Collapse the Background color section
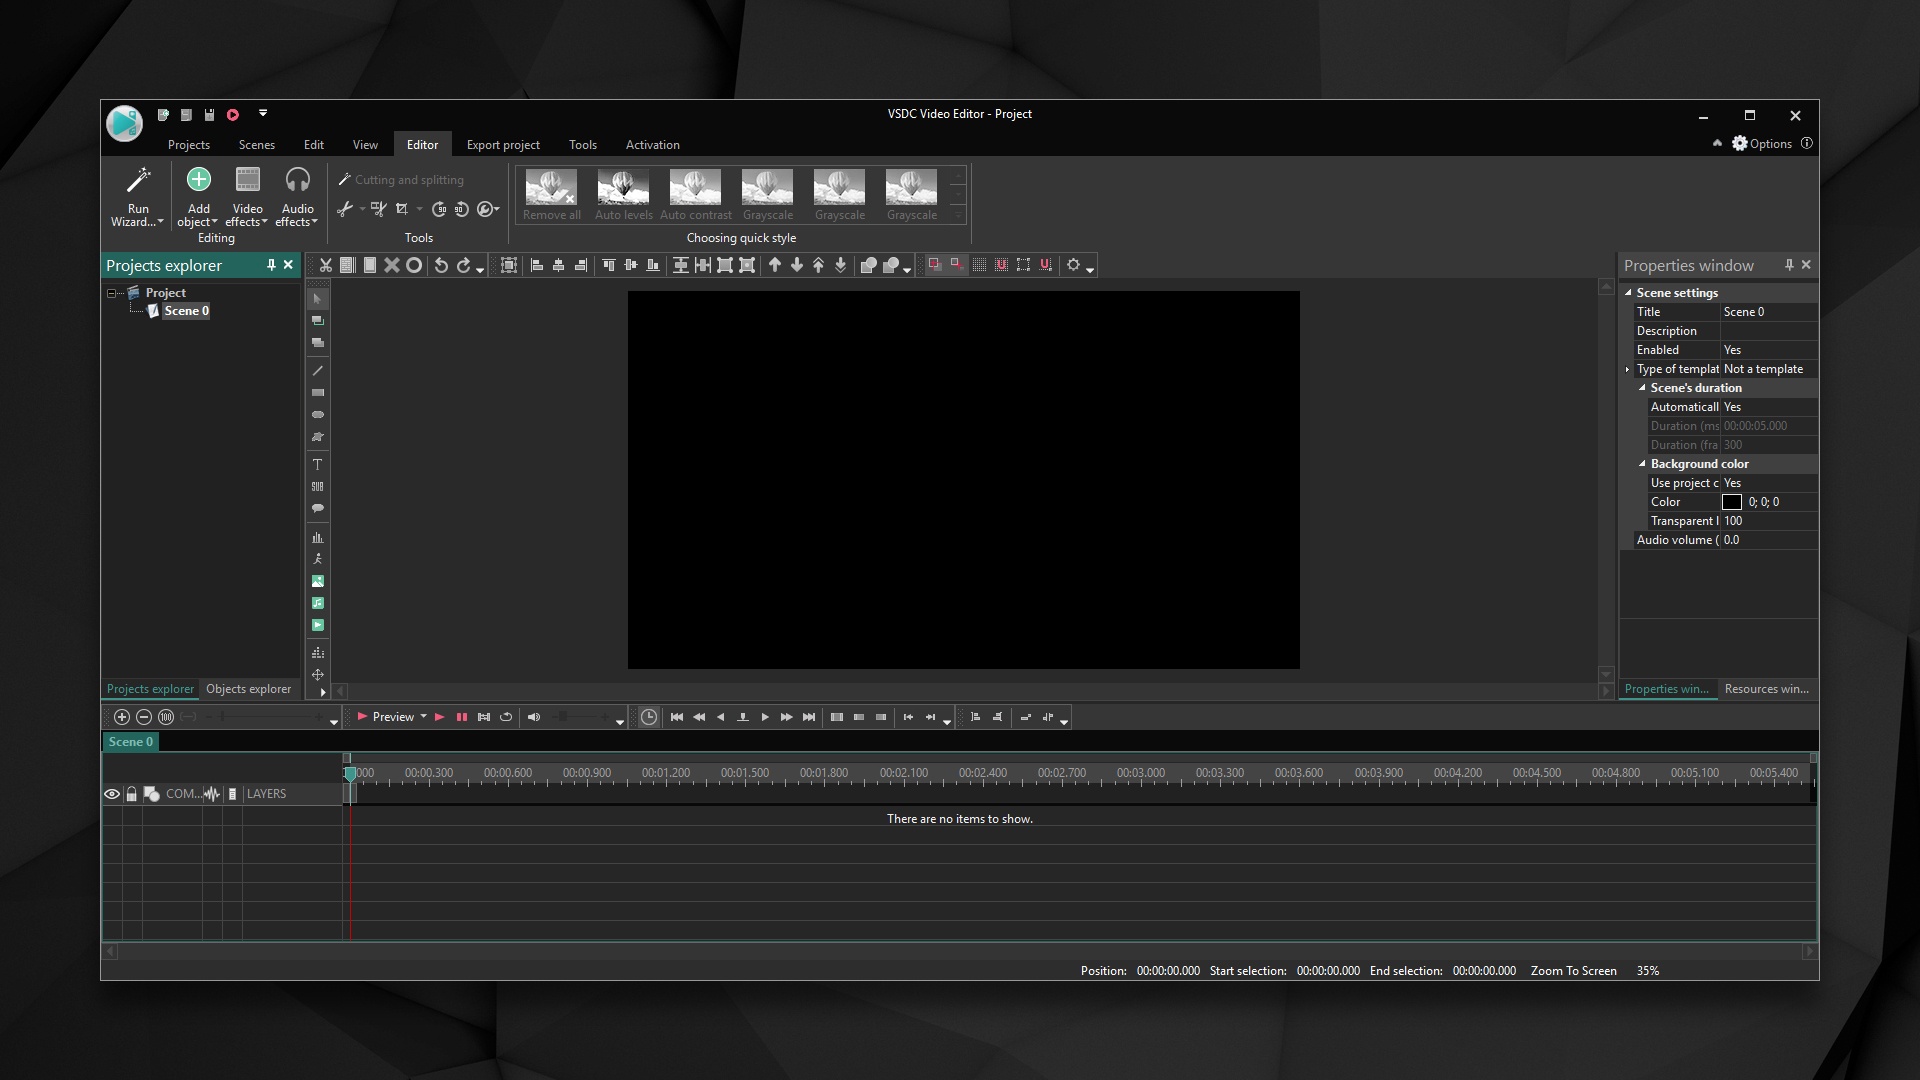This screenshot has width=1920, height=1080. tap(1642, 464)
